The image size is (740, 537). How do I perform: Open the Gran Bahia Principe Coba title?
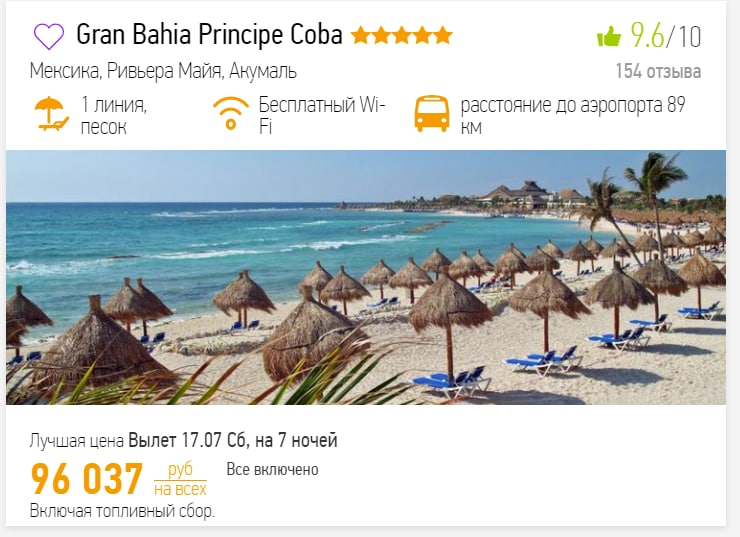click(209, 34)
